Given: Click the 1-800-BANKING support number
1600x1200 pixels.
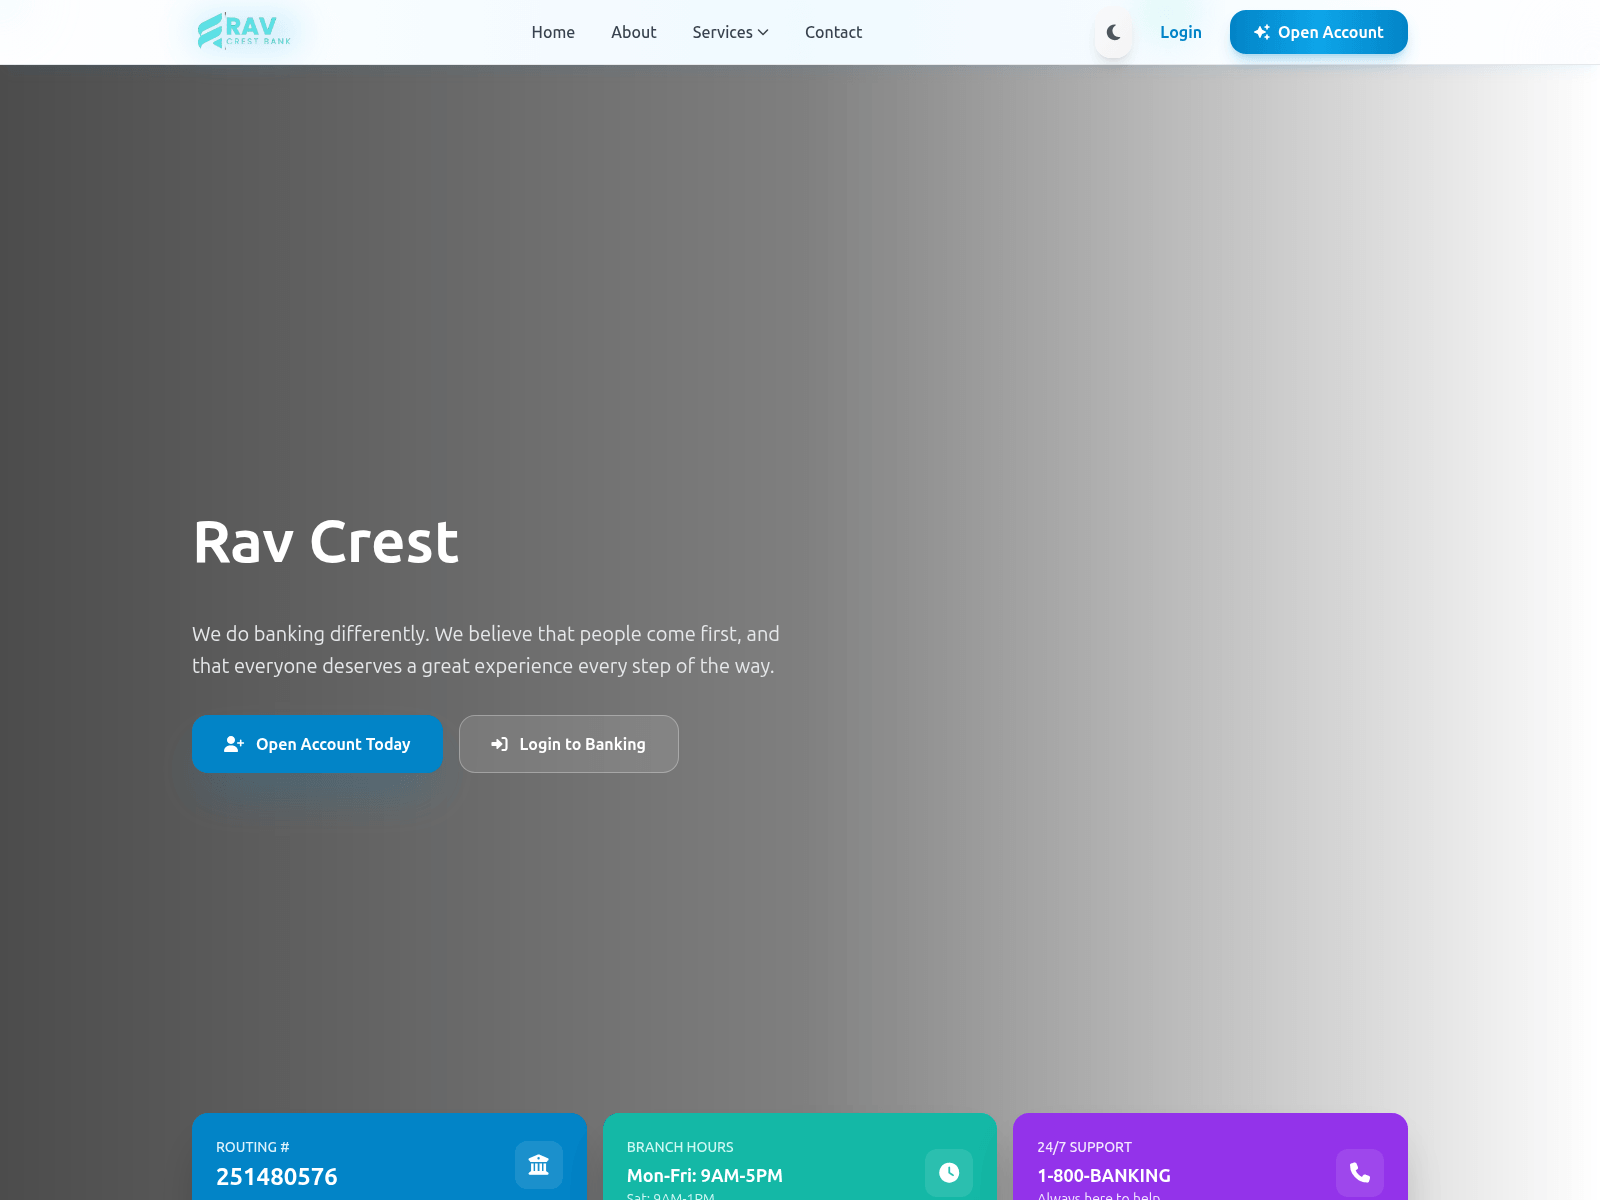Looking at the screenshot, I should tap(1103, 1176).
